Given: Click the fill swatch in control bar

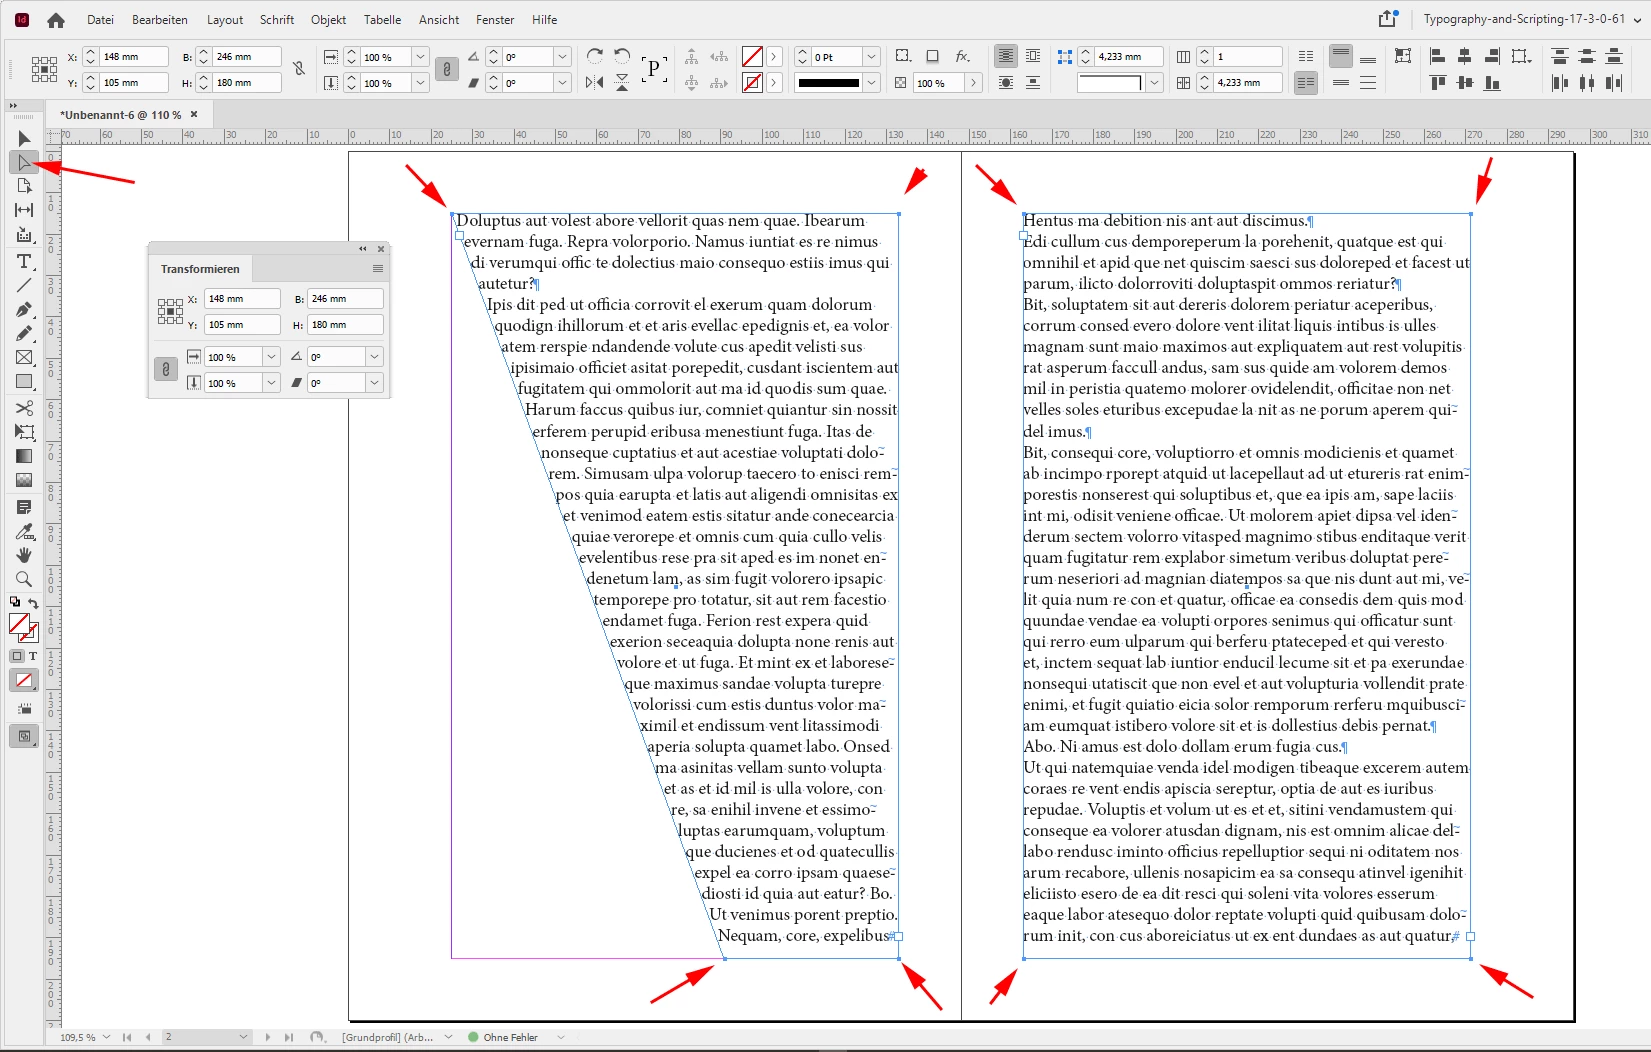Looking at the screenshot, I should click(753, 57).
